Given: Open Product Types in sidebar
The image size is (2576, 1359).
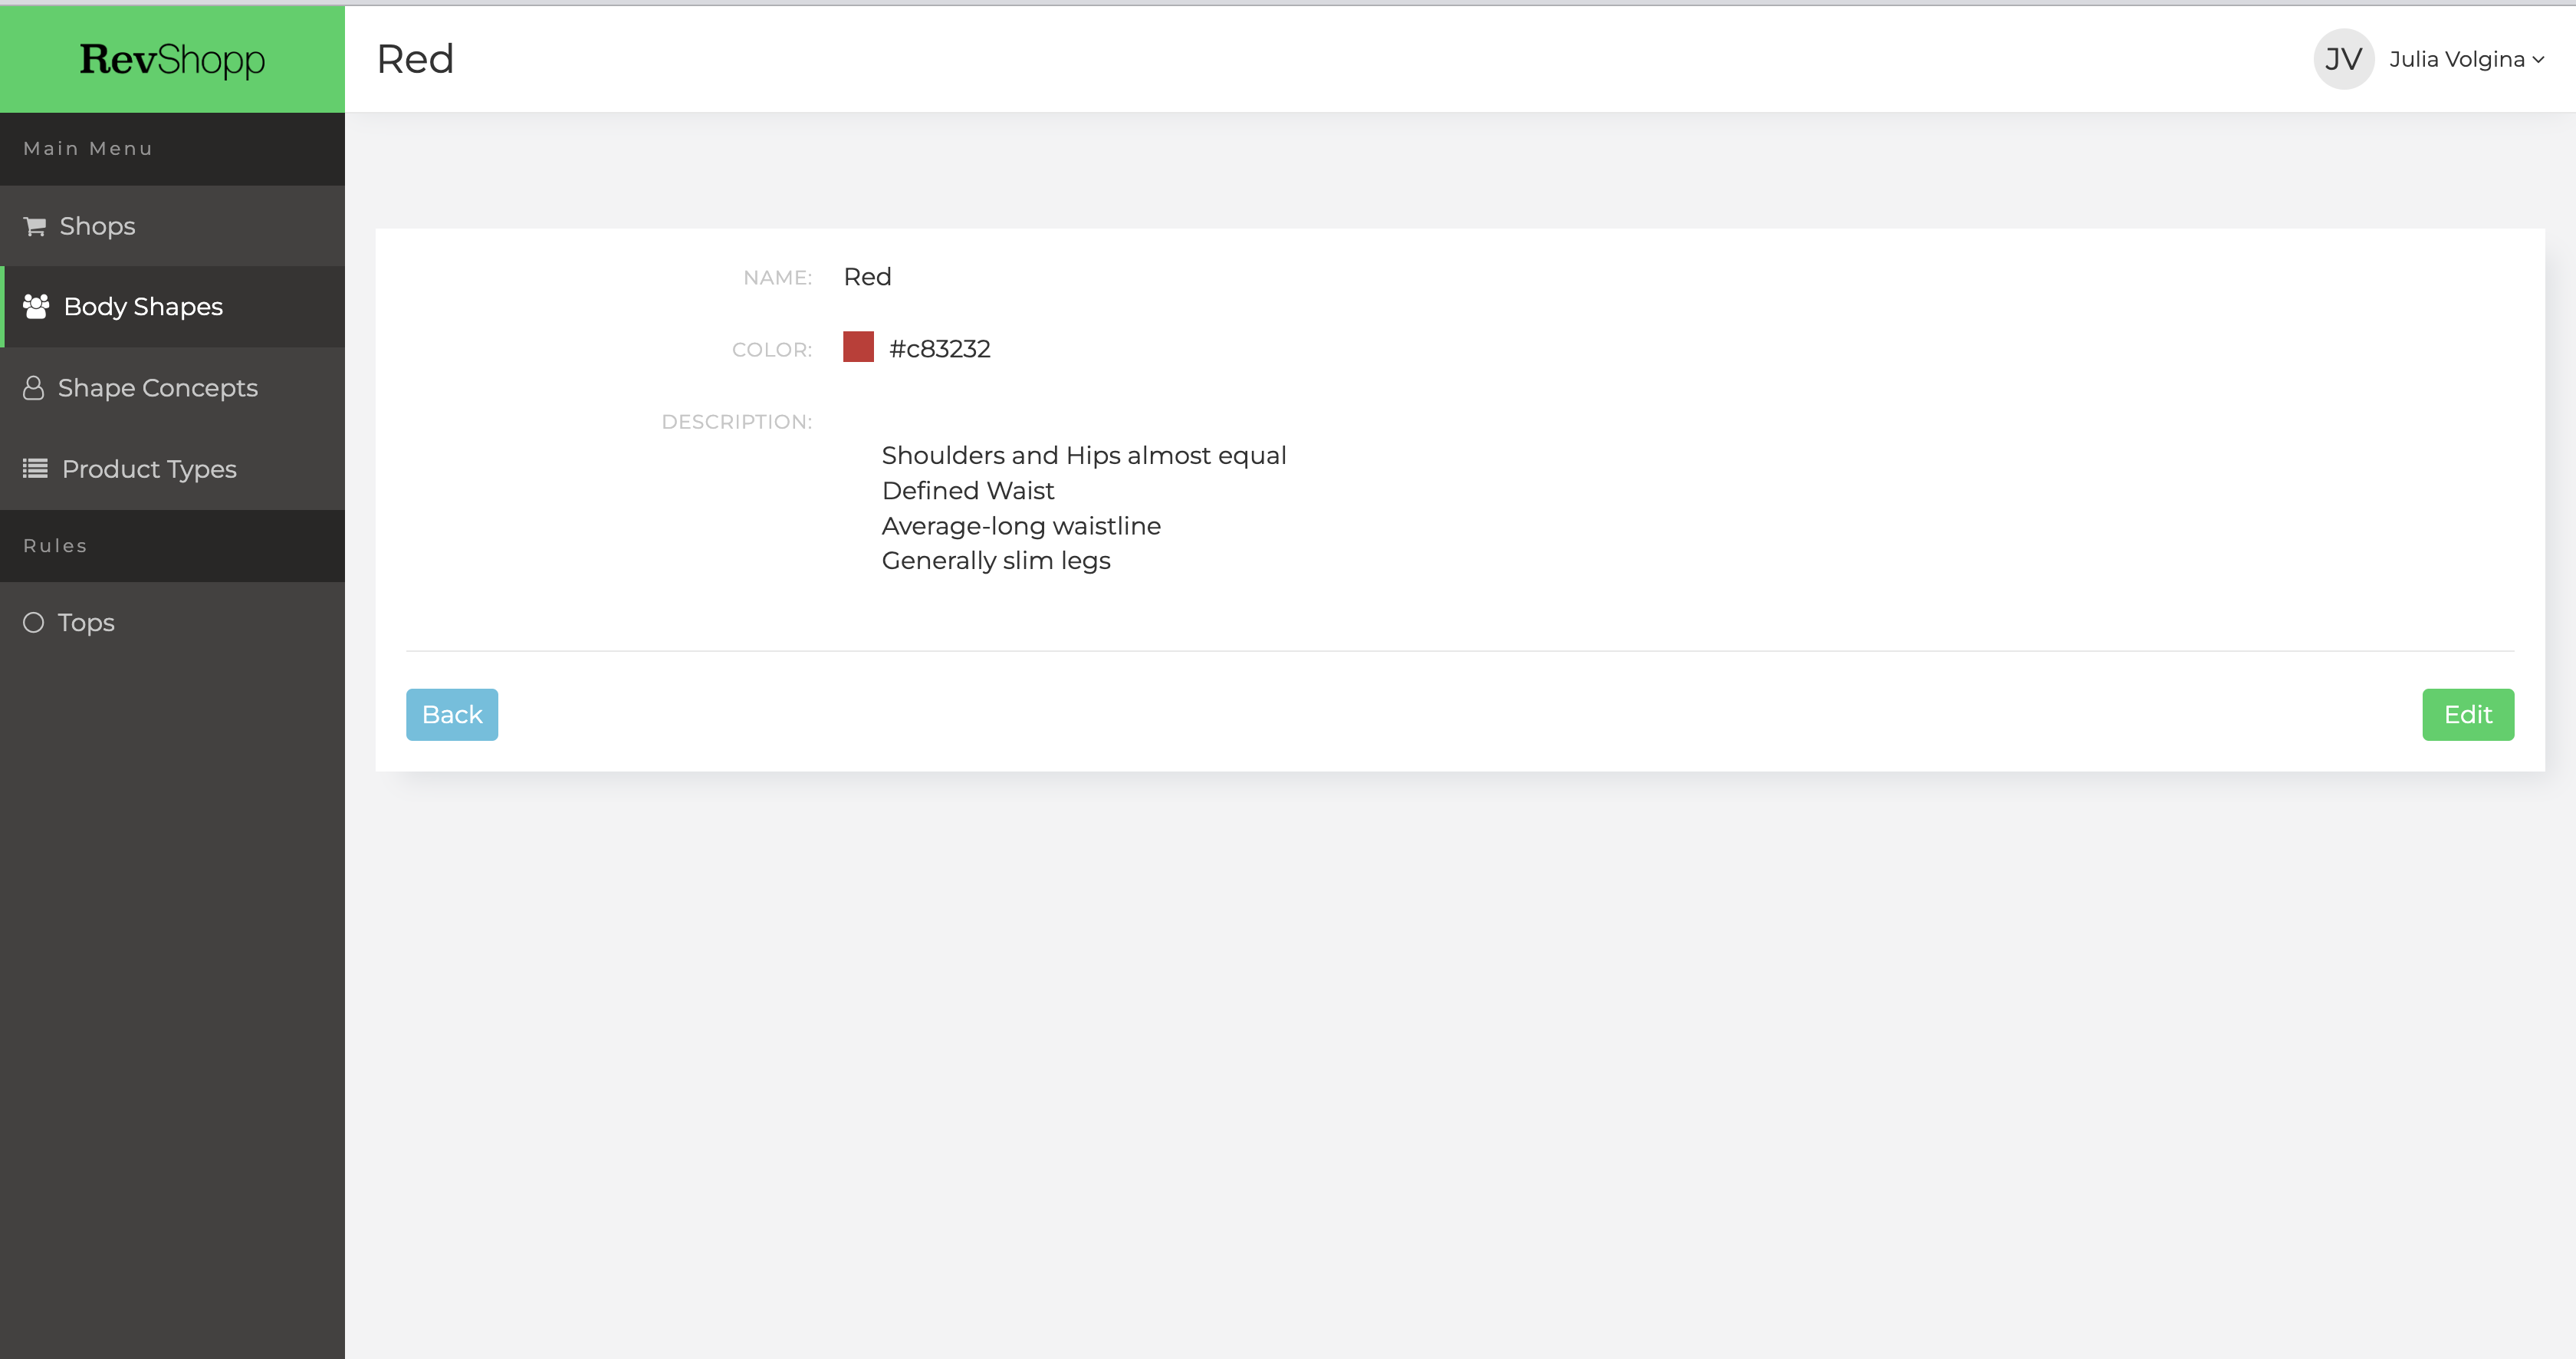Looking at the screenshot, I should pos(172,469).
